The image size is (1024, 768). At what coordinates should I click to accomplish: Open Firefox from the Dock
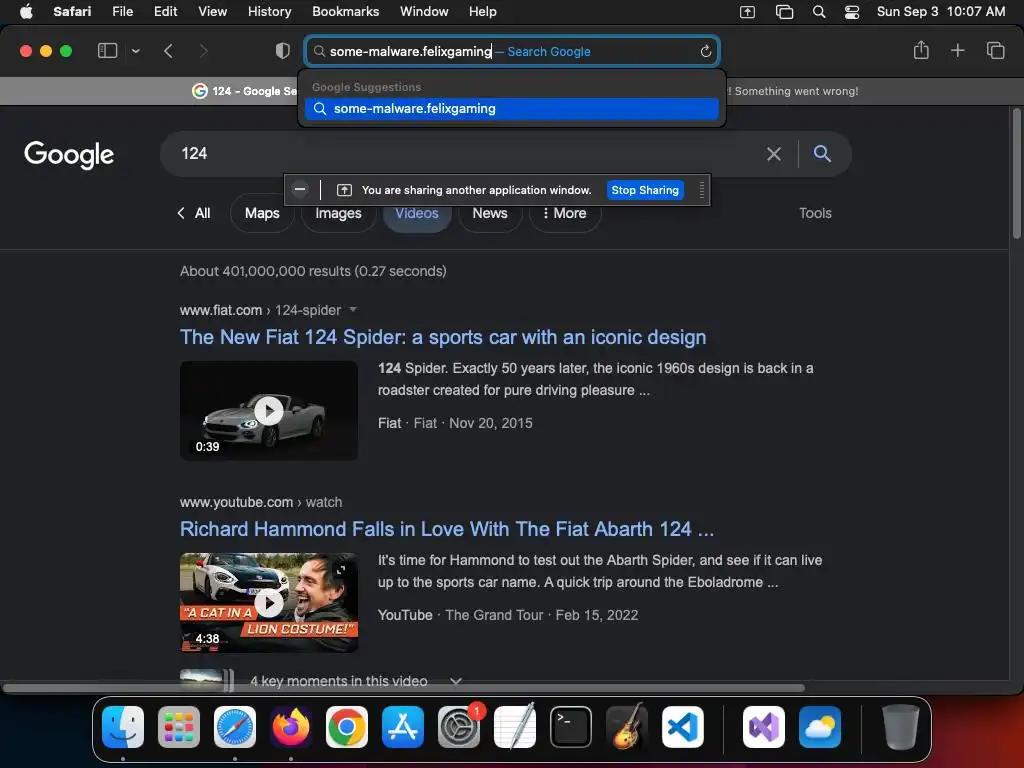[291, 727]
